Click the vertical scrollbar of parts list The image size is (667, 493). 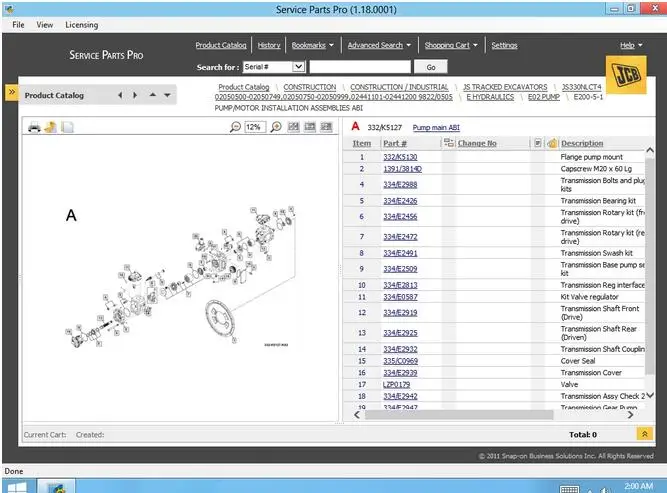click(650, 266)
